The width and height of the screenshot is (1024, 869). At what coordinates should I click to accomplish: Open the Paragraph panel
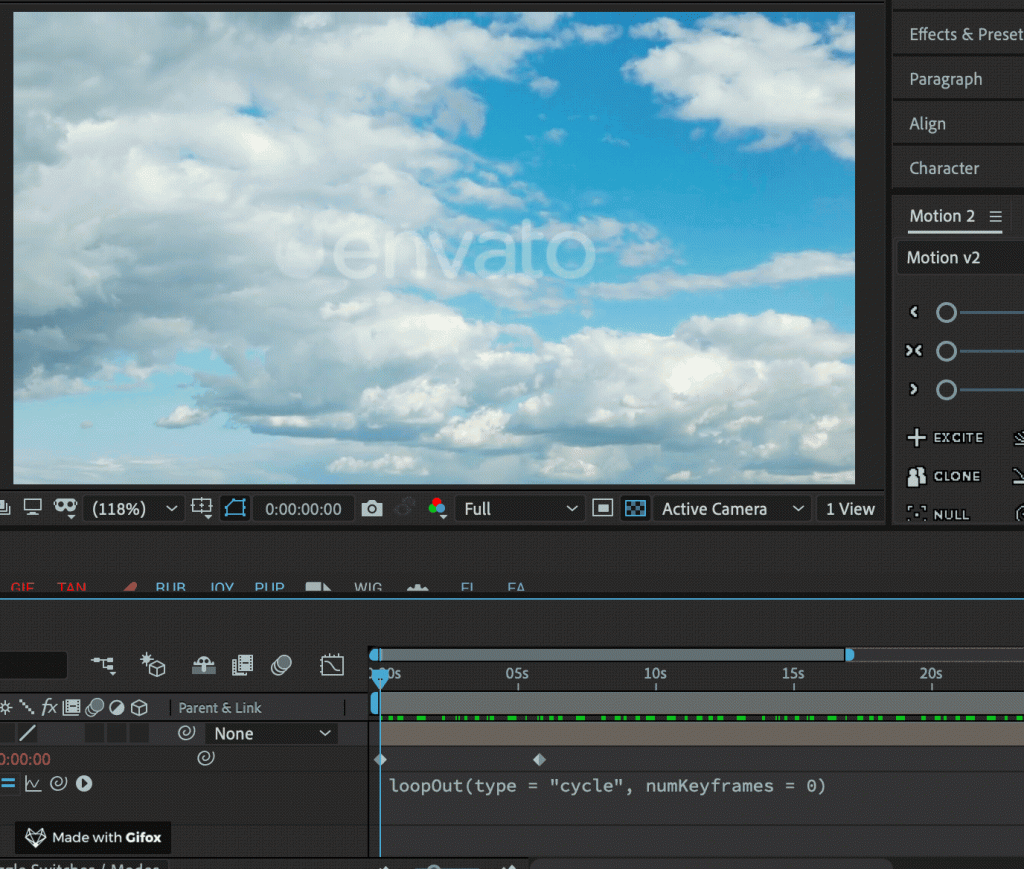pos(945,79)
